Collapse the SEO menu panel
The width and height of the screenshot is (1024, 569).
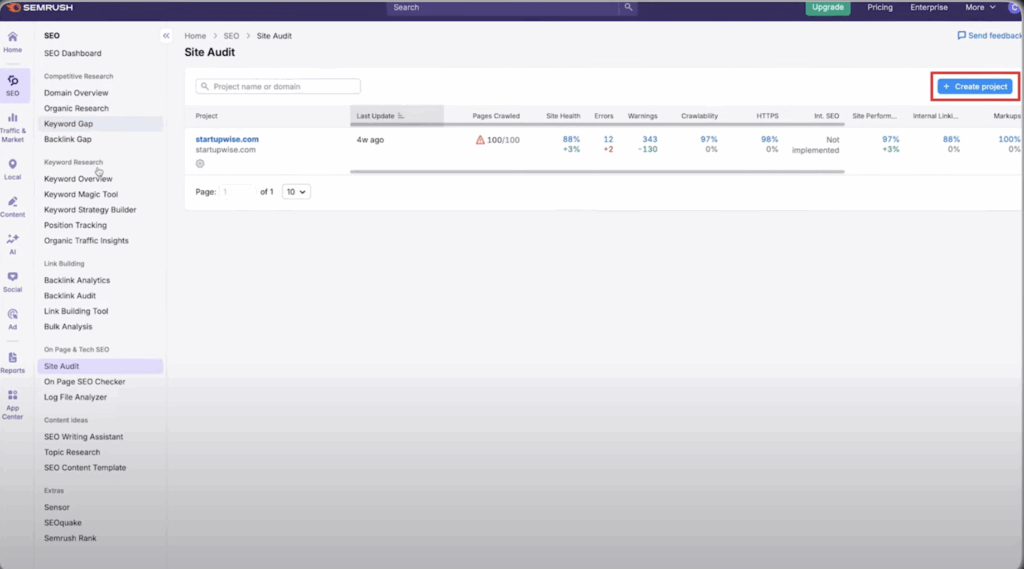(166, 36)
